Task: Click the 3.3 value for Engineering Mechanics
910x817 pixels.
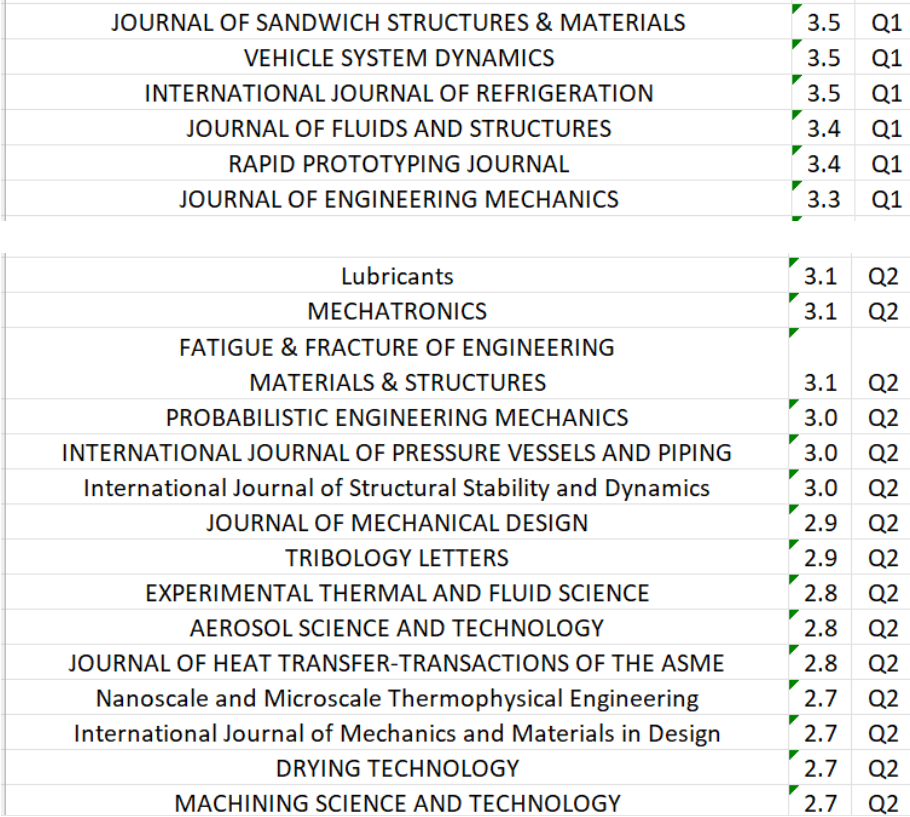Action: click(822, 199)
